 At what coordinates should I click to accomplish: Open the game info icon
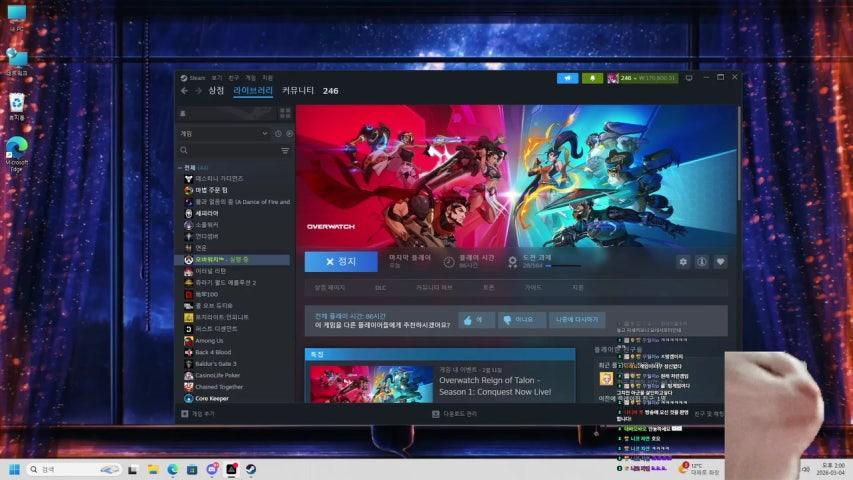(x=702, y=262)
